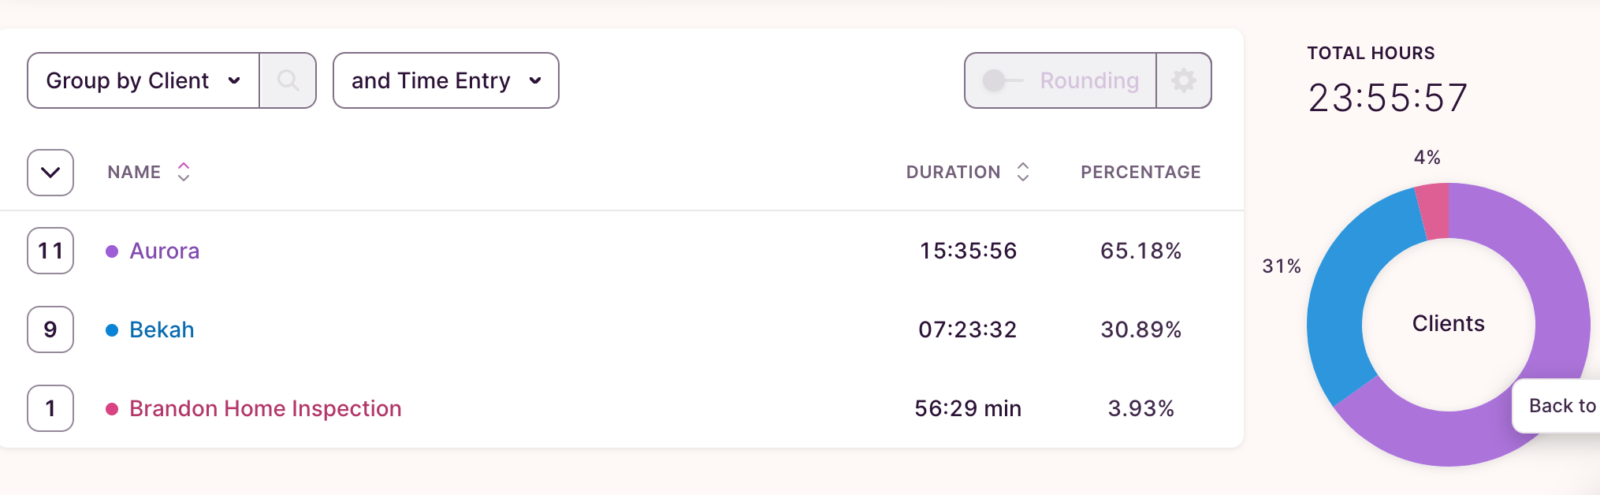This screenshot has width=1600, height=495.
Task: Expand Bekah's 9 time entries
Action: click(50, 330)
